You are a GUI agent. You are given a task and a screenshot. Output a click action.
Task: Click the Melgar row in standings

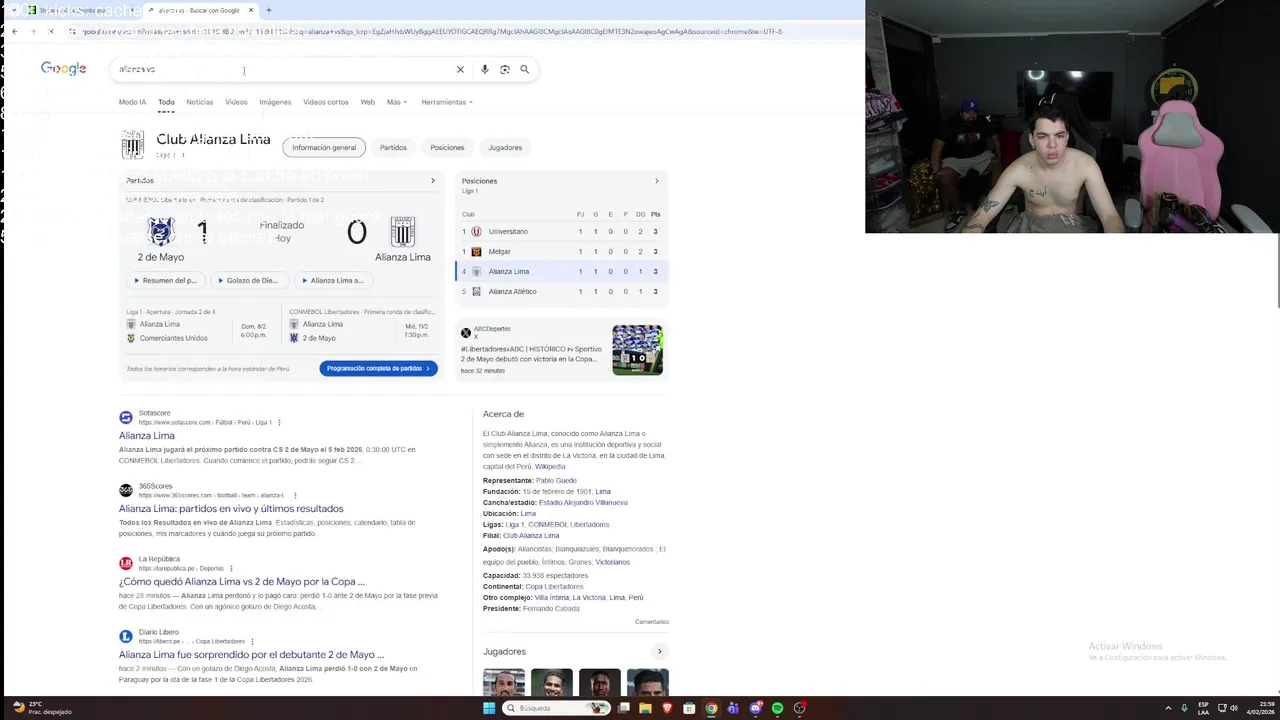561,252
